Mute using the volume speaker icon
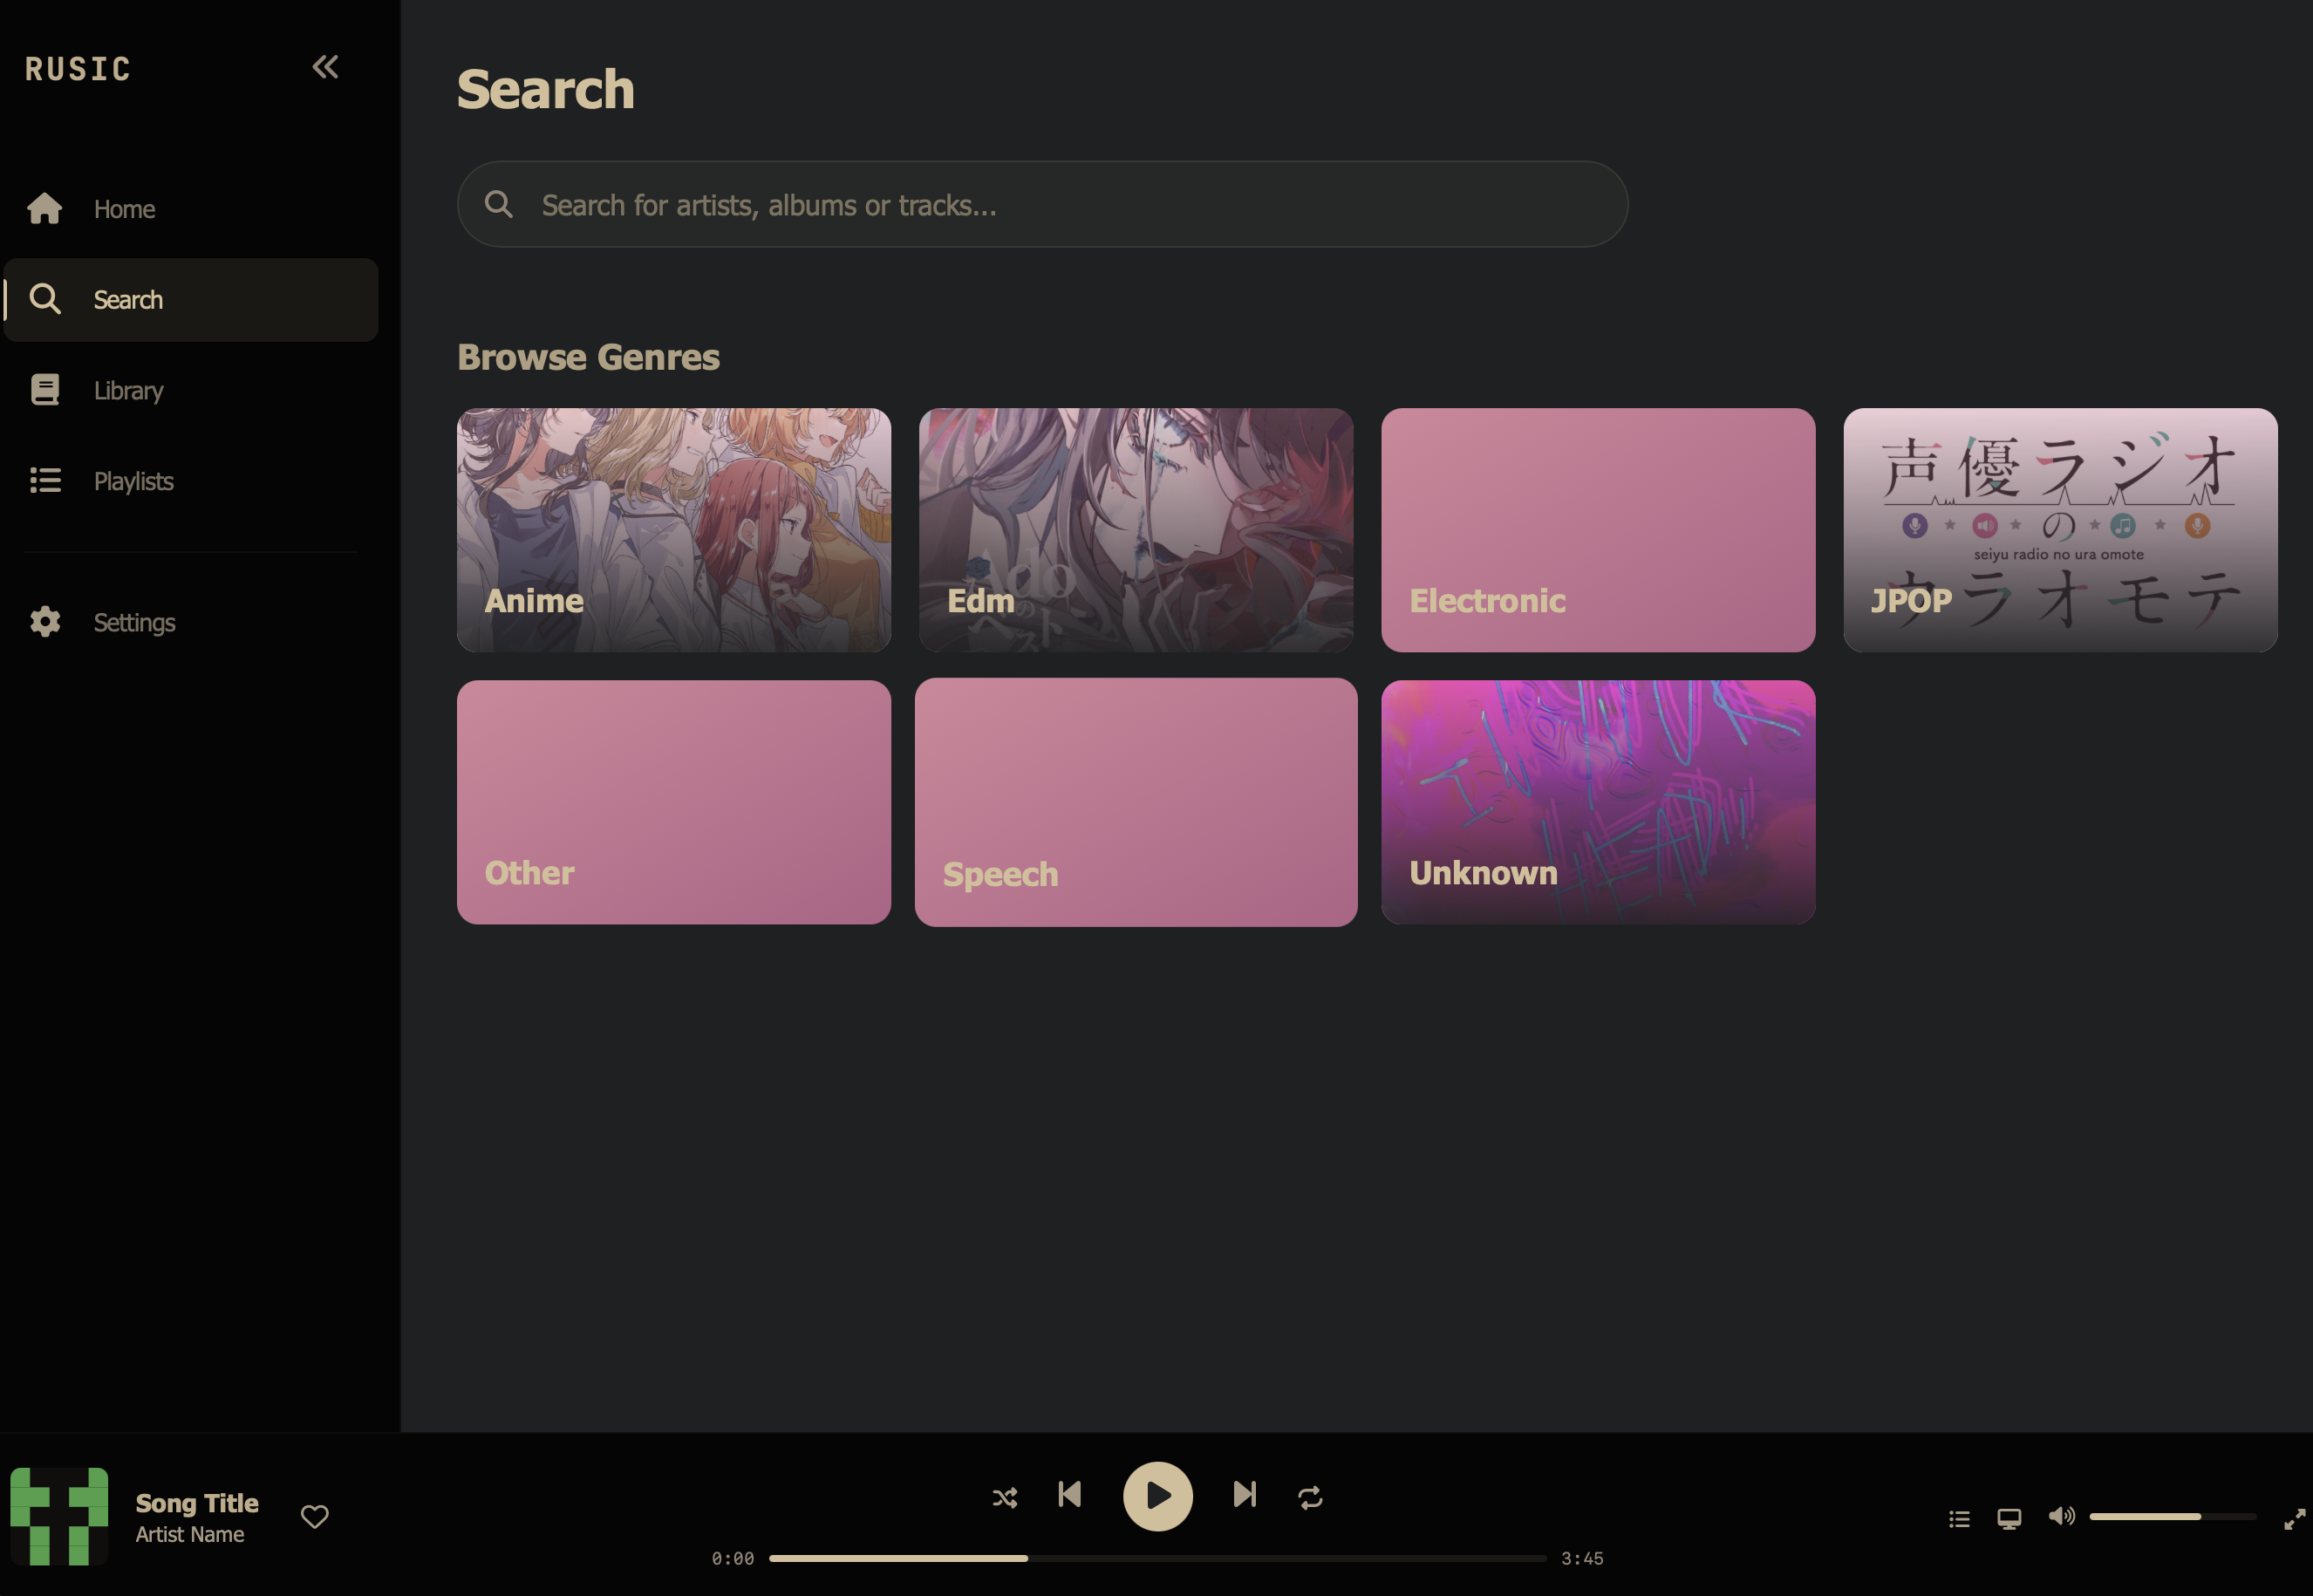2313x1596 pixels. (x=2060, y=1516)
